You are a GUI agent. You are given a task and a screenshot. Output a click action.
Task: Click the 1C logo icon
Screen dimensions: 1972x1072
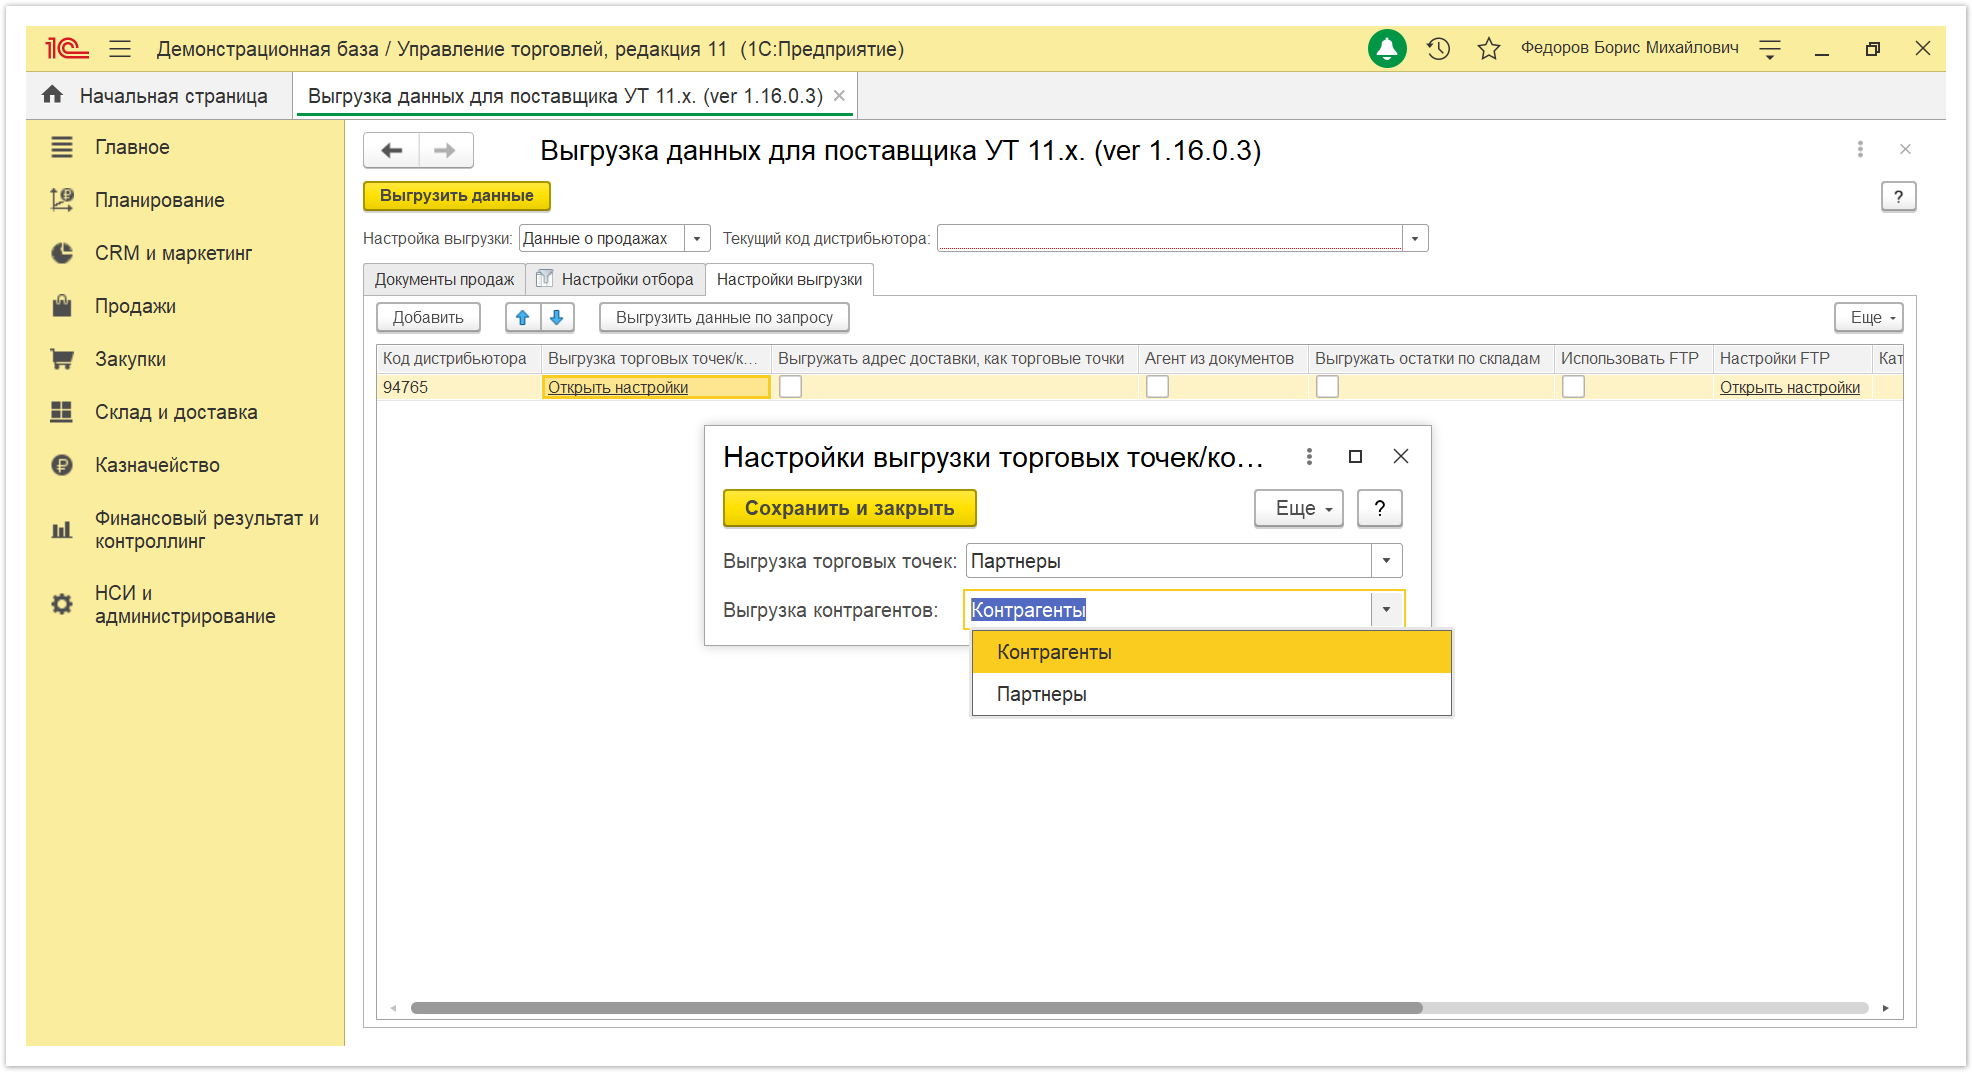pyautogui.click(x=67, y=48)
